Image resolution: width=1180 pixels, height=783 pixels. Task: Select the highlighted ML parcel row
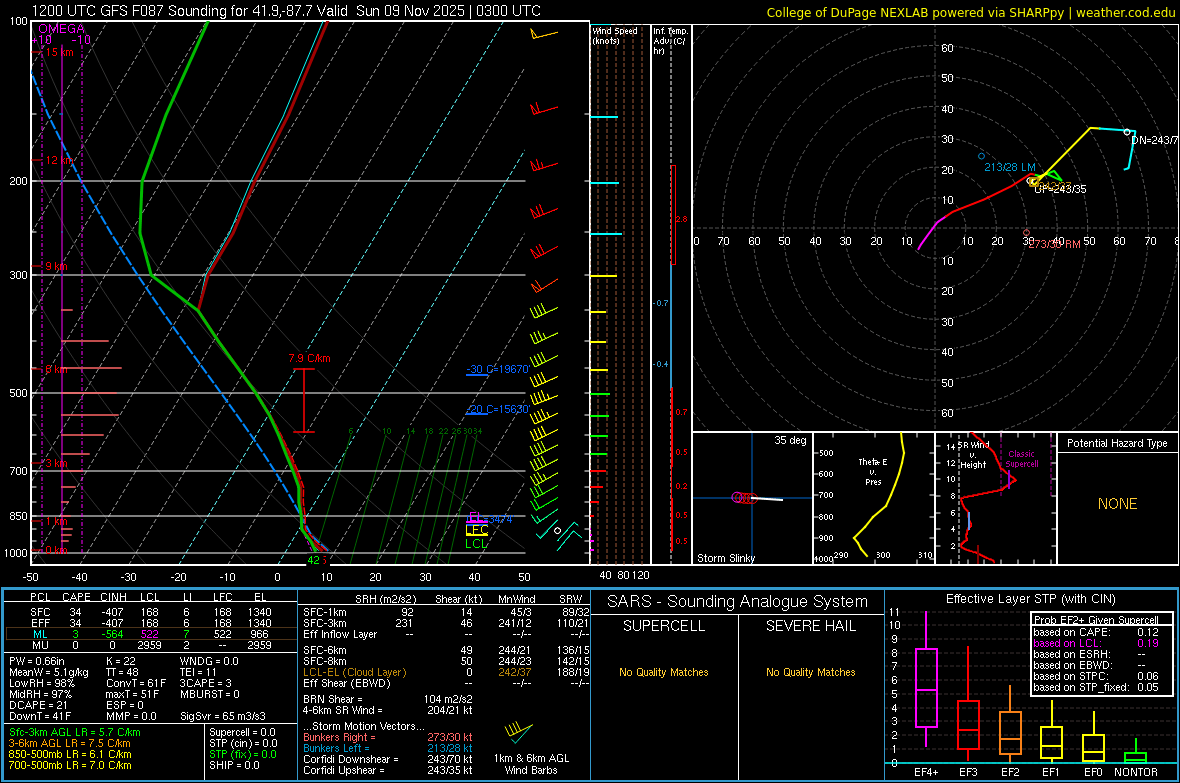point(151,634)
